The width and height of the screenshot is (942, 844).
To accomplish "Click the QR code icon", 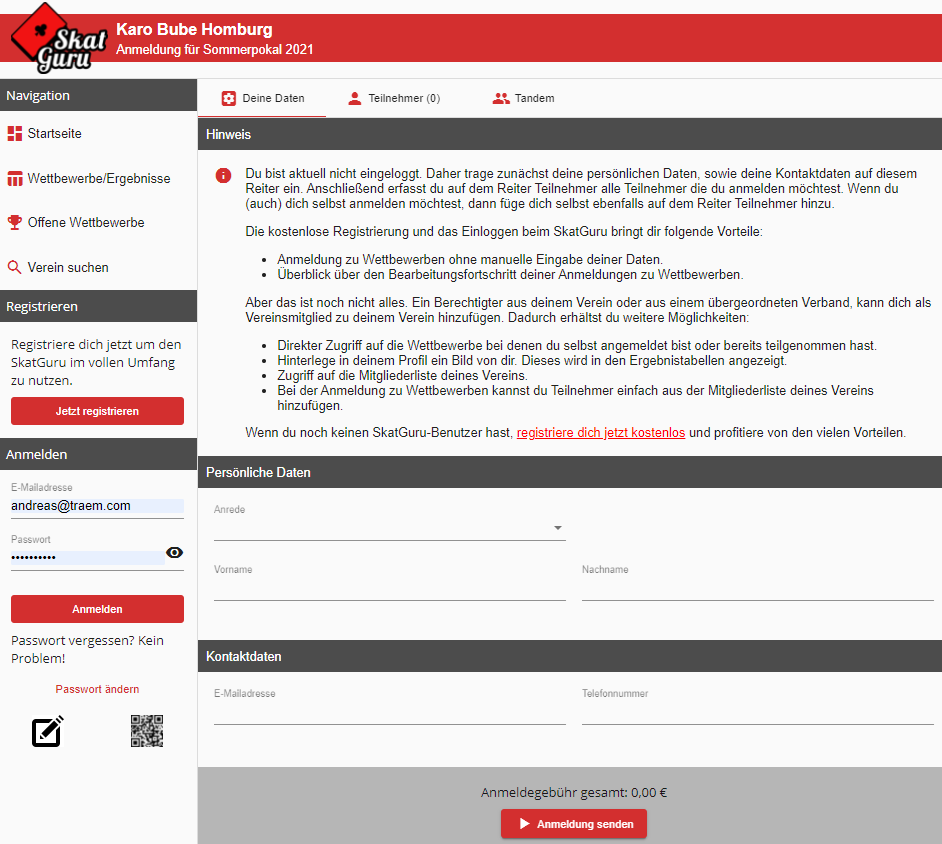I will coord(147,731).
